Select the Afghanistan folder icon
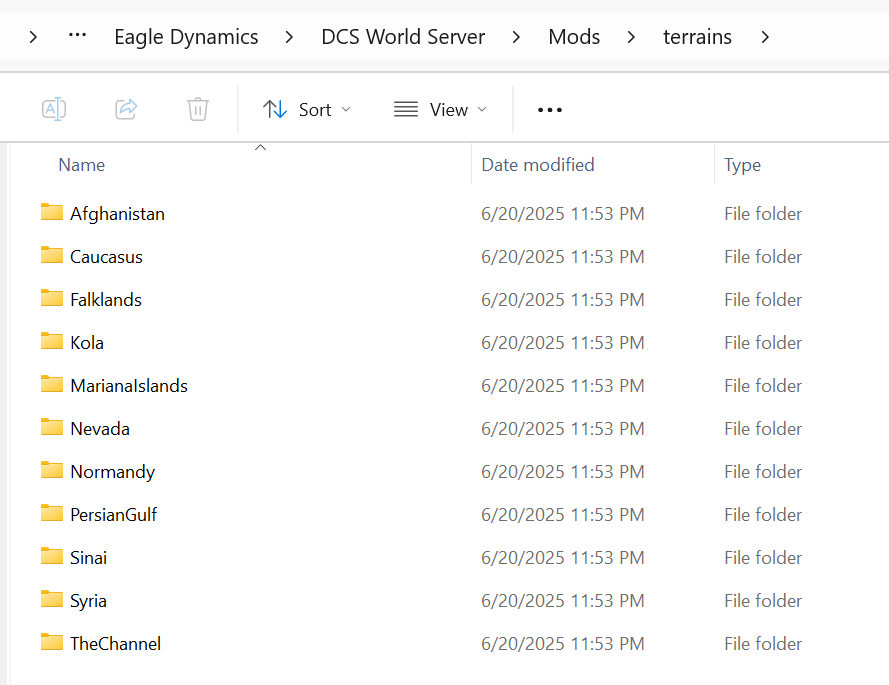889x685 pixels. point(52,212)
